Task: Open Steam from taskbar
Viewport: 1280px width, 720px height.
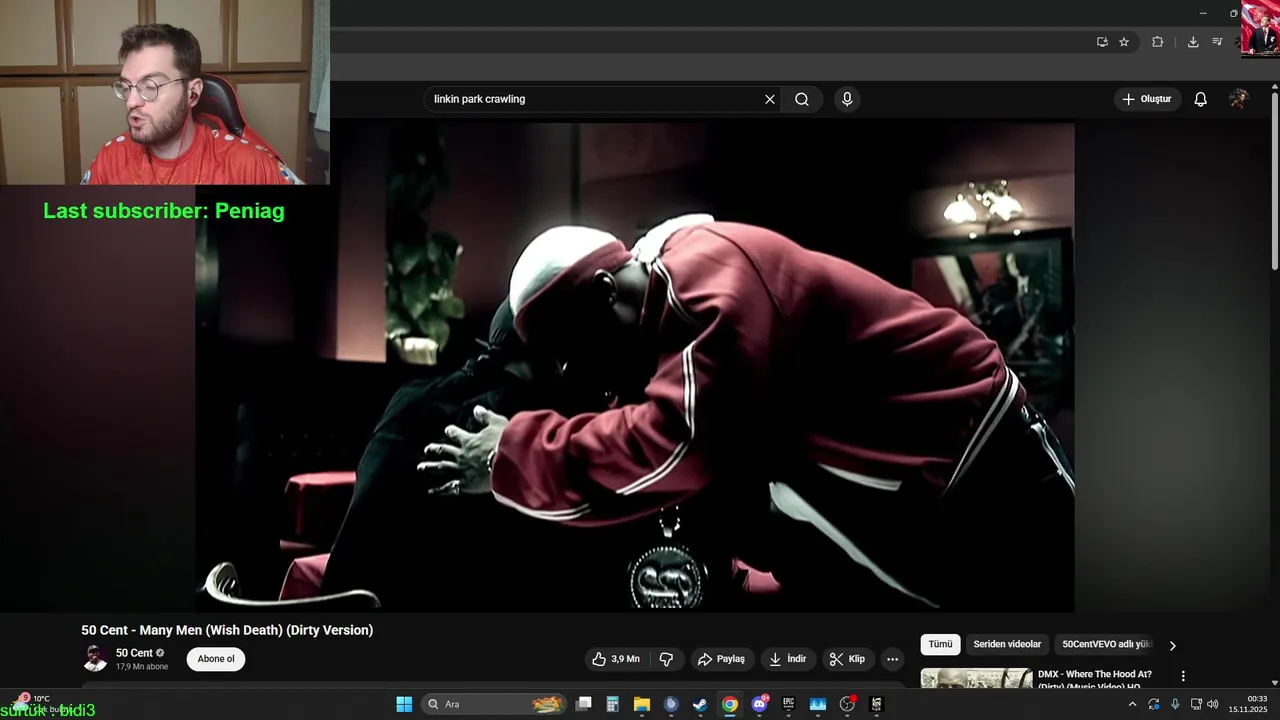Action: pos(700,704)
